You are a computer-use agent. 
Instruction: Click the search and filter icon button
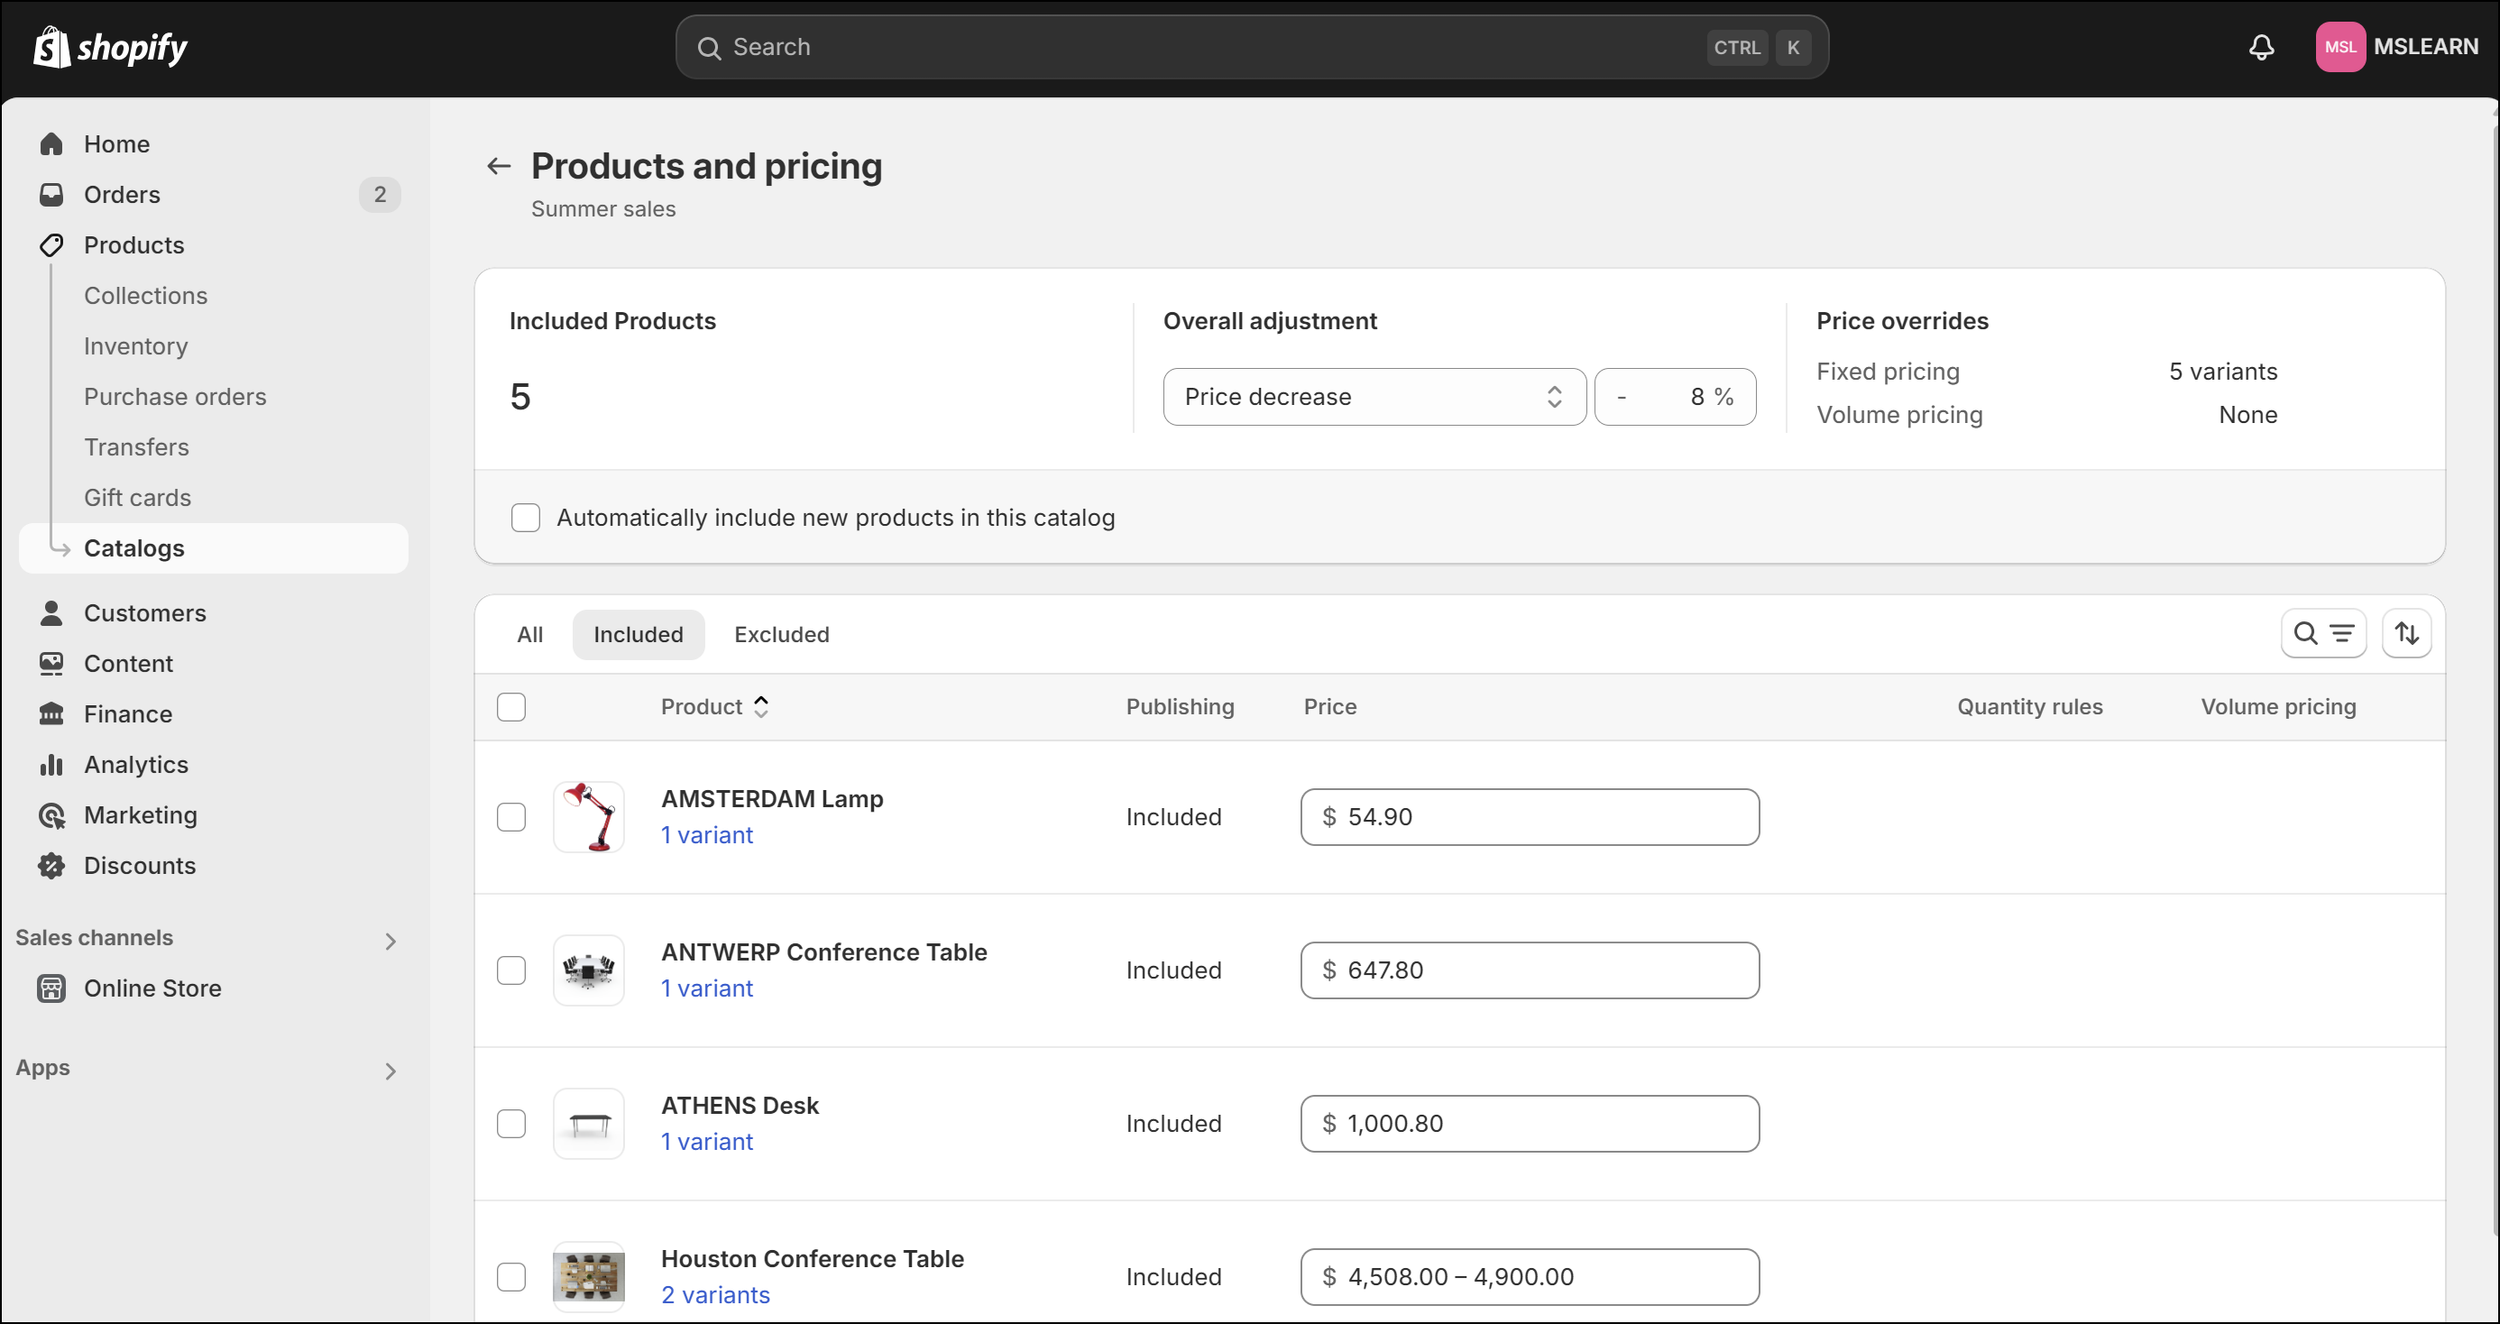pyautogui.click(x=2322, y=633)
